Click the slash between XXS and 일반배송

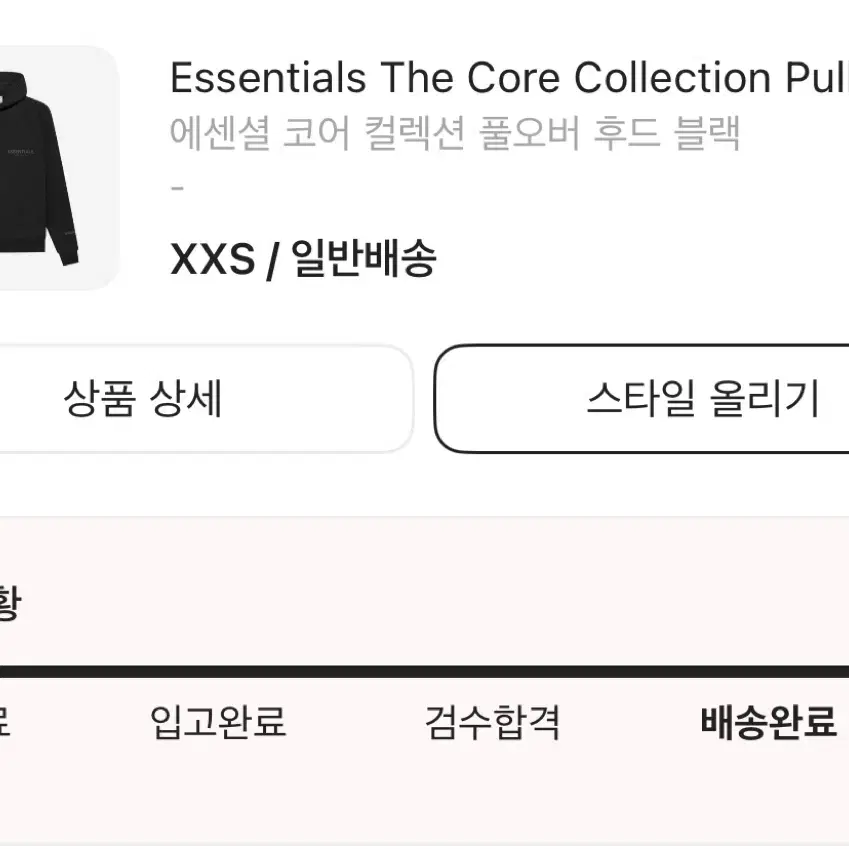pyautogui.click(x=273, y=261)
